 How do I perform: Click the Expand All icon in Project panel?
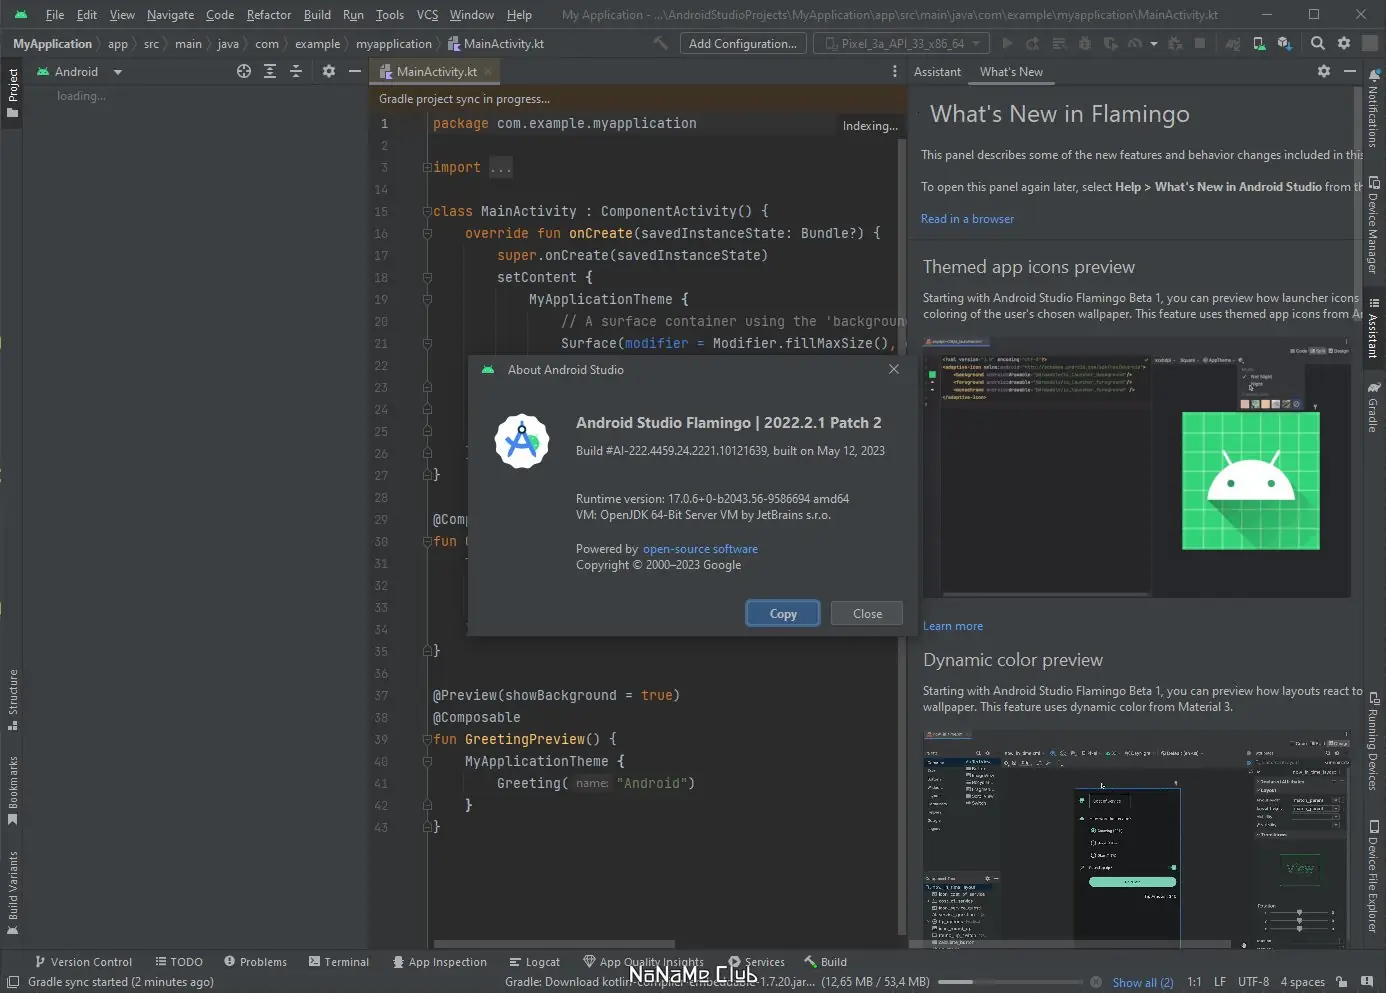click(x=270, y=71)
